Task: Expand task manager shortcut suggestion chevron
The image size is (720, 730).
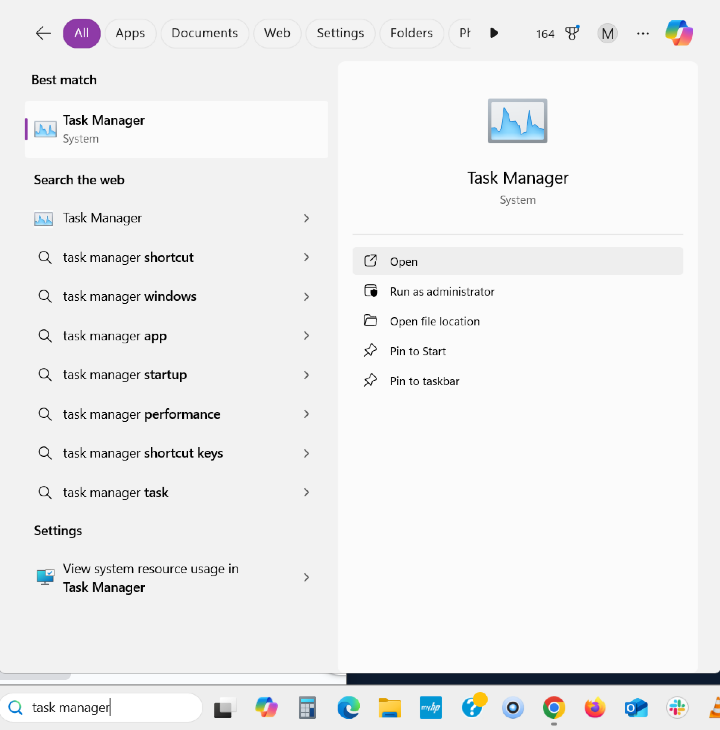Action: point(306,257)
